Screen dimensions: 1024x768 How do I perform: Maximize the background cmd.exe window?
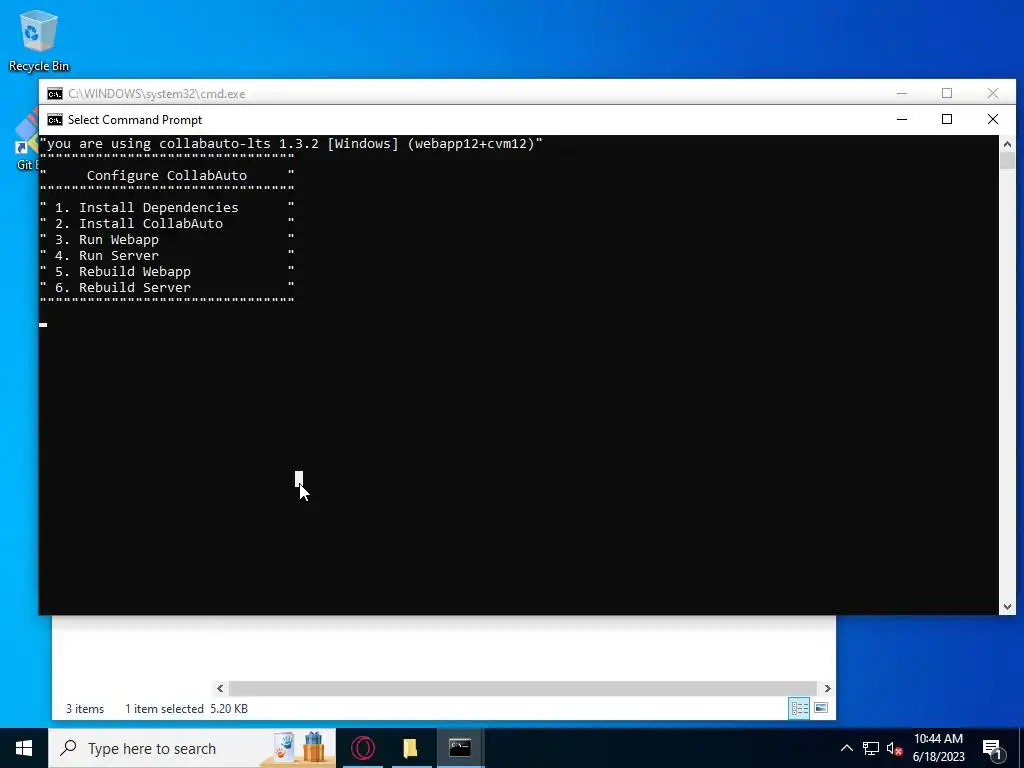coord(947,93)
